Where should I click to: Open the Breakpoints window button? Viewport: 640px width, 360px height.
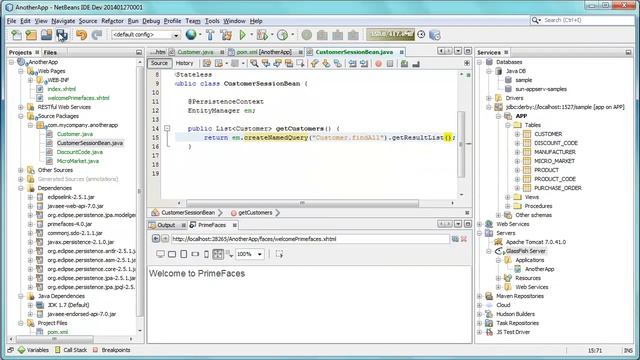coord(111,350)
